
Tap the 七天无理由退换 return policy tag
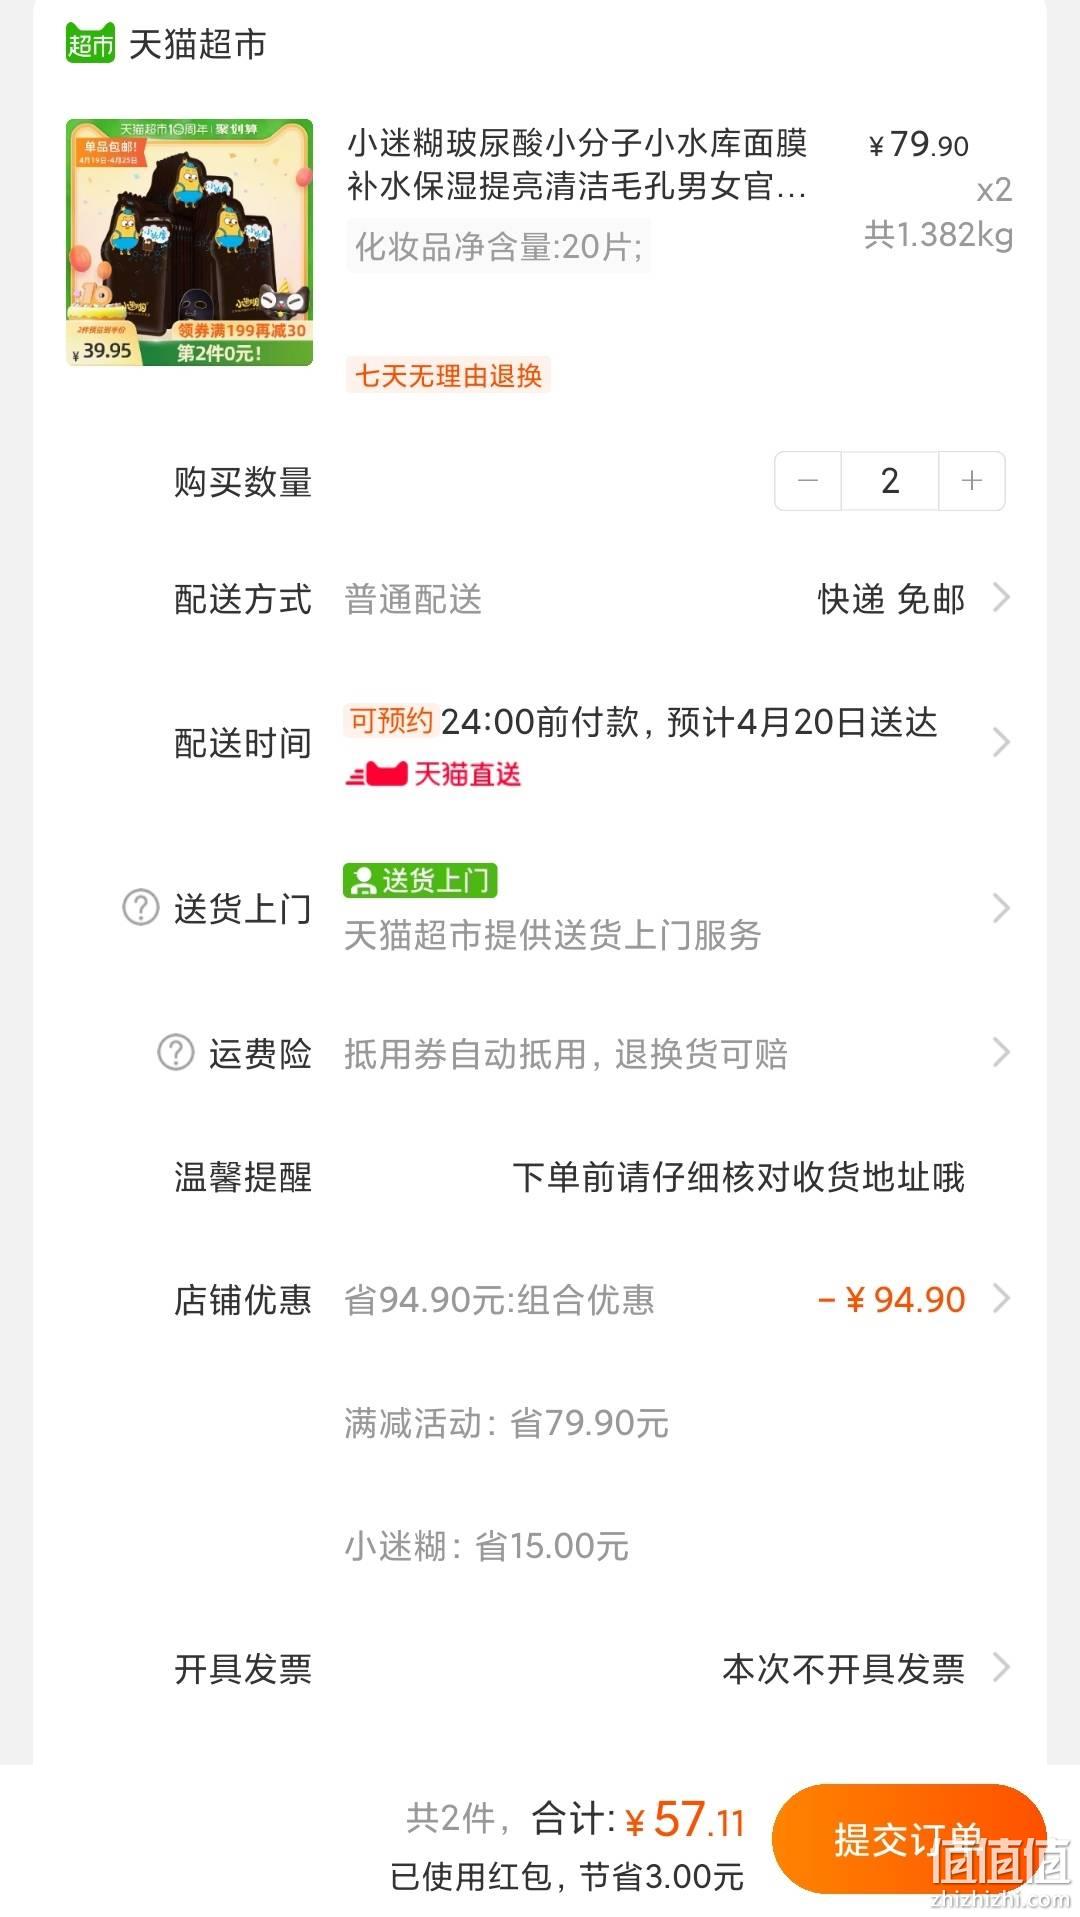448,376
